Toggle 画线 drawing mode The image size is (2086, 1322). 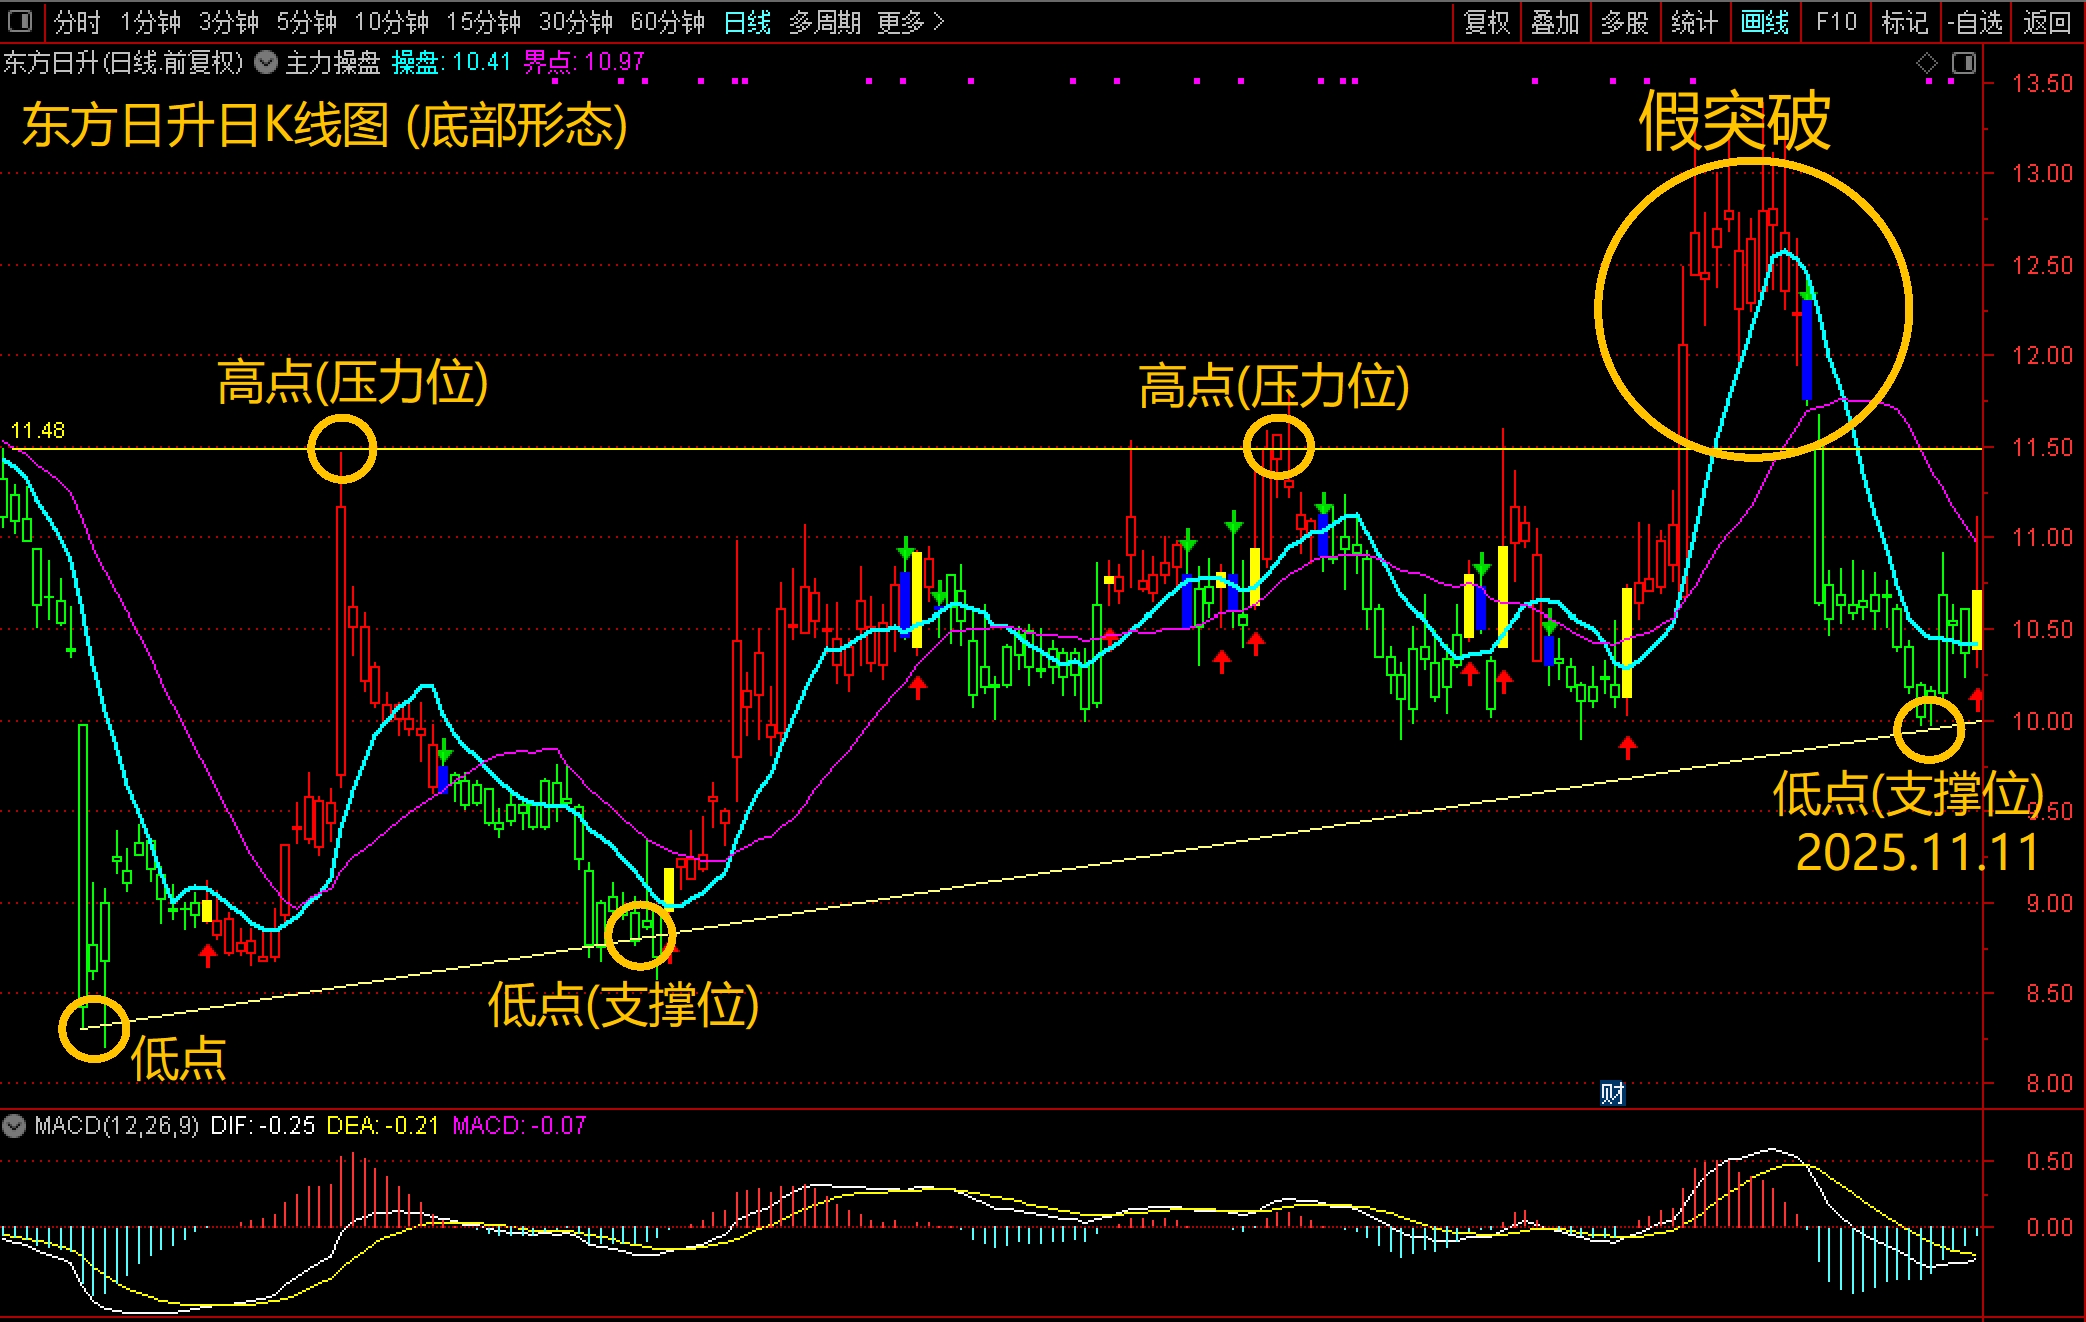click(1764, 22)
